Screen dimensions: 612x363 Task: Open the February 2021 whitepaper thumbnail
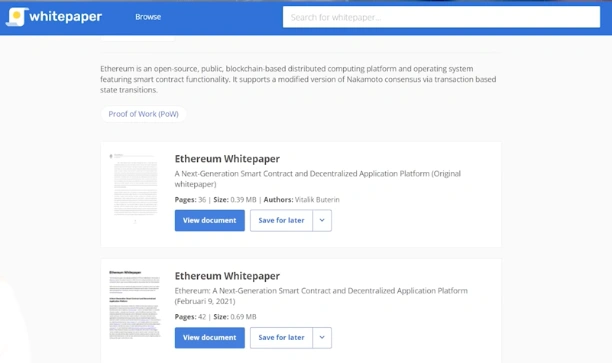(x=135, y=304)
